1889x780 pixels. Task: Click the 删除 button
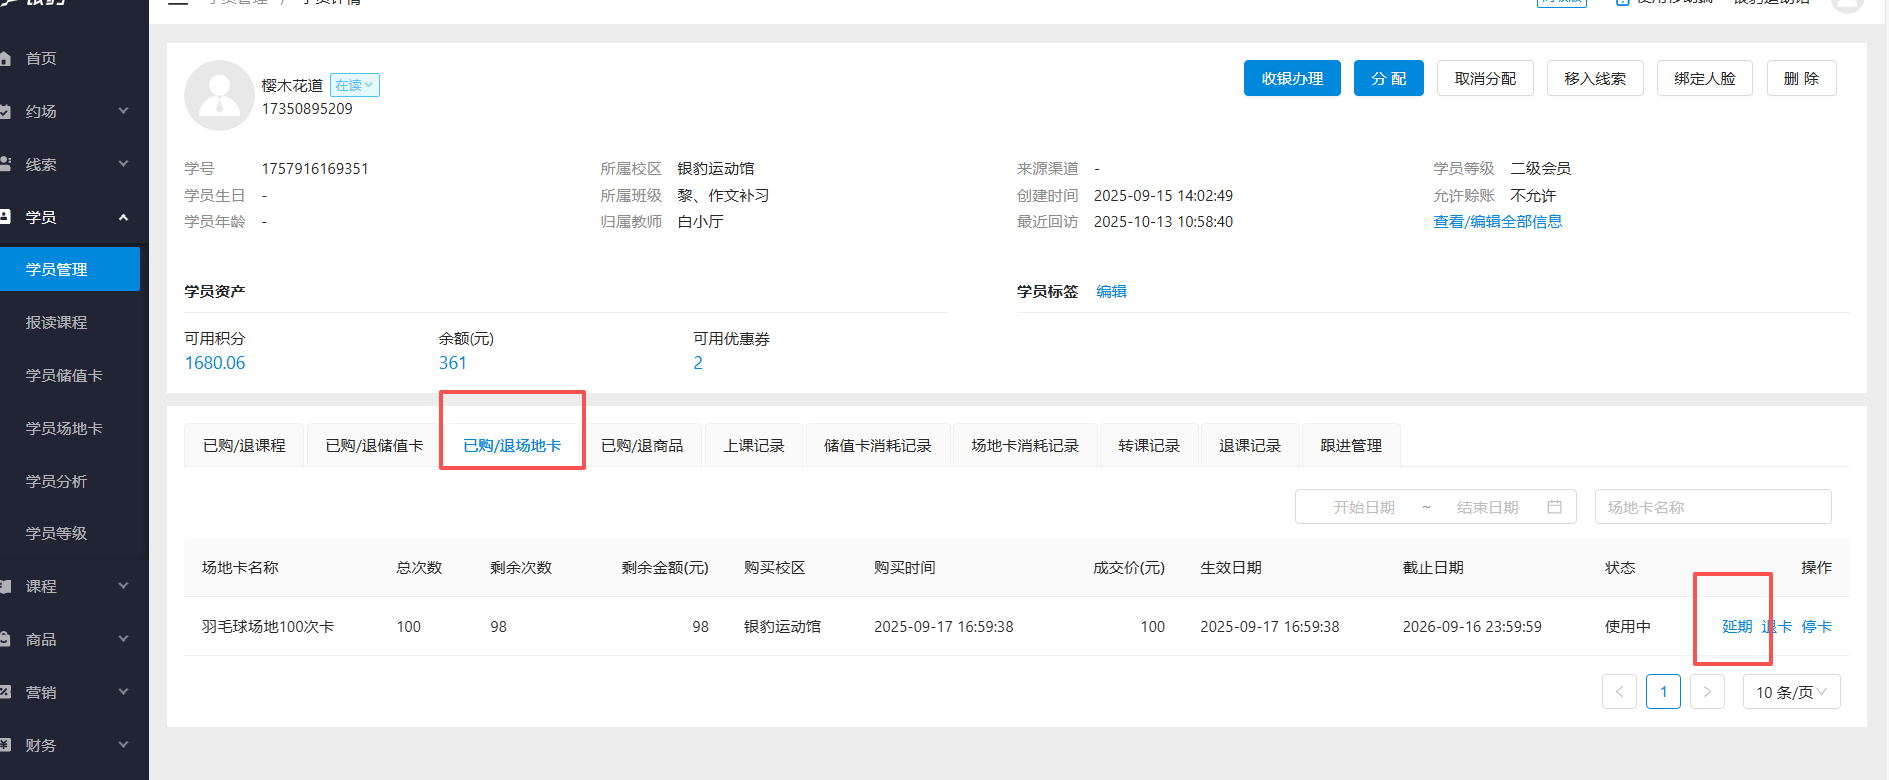click(1801, 78)
